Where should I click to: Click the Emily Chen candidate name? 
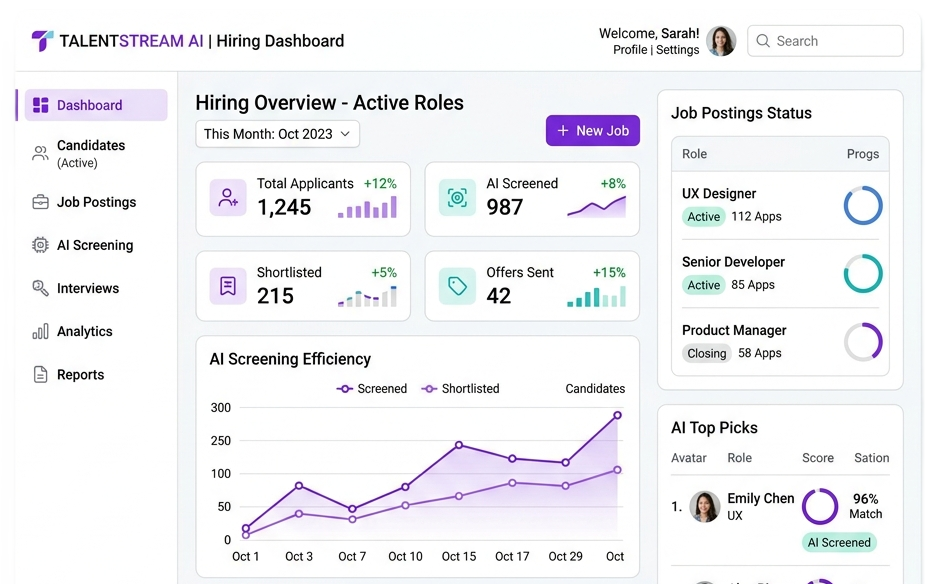pos(760,499)
